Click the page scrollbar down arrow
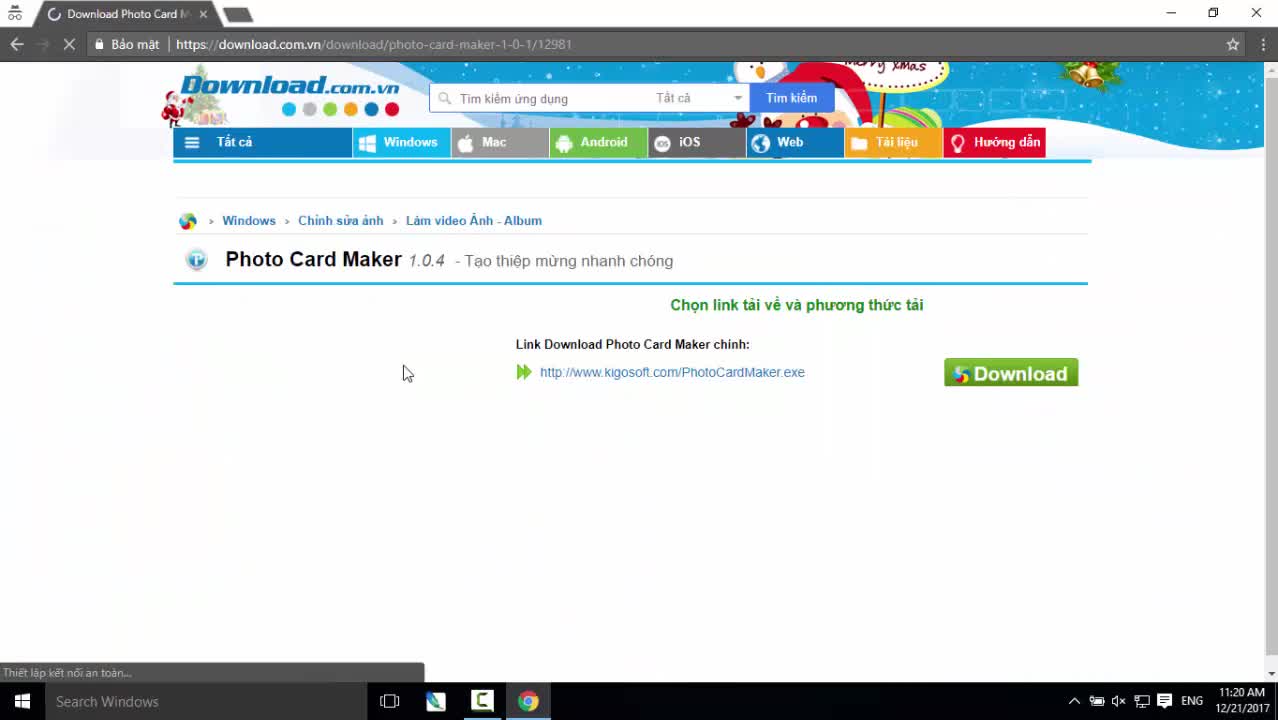Image resolution: width=1278 pixels, height=720 pixels. (1271, 674)
